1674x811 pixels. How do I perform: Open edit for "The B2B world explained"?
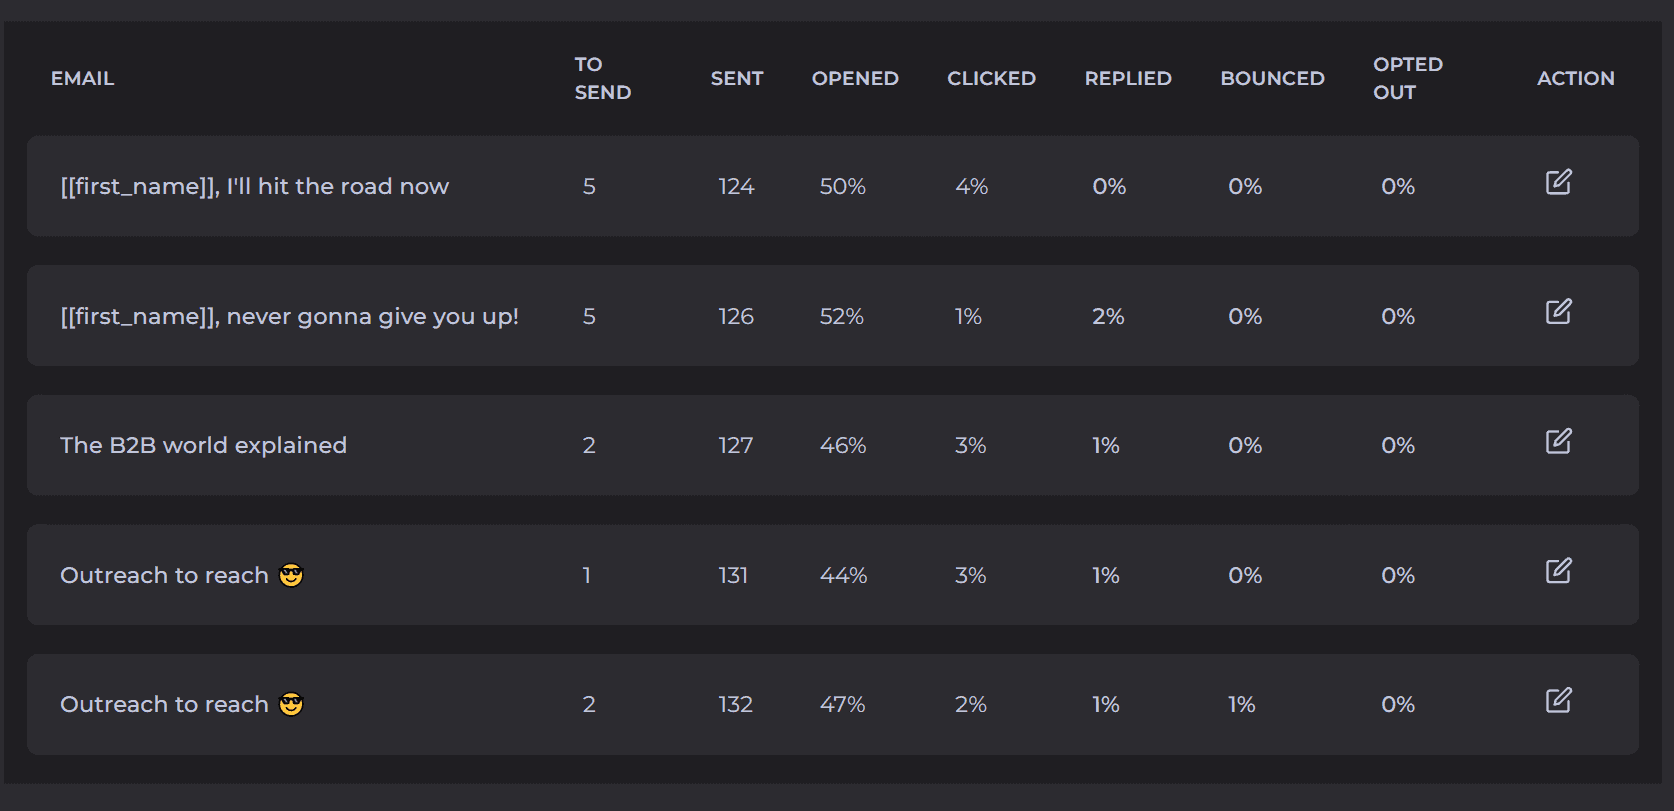[x=1558, y=441]
